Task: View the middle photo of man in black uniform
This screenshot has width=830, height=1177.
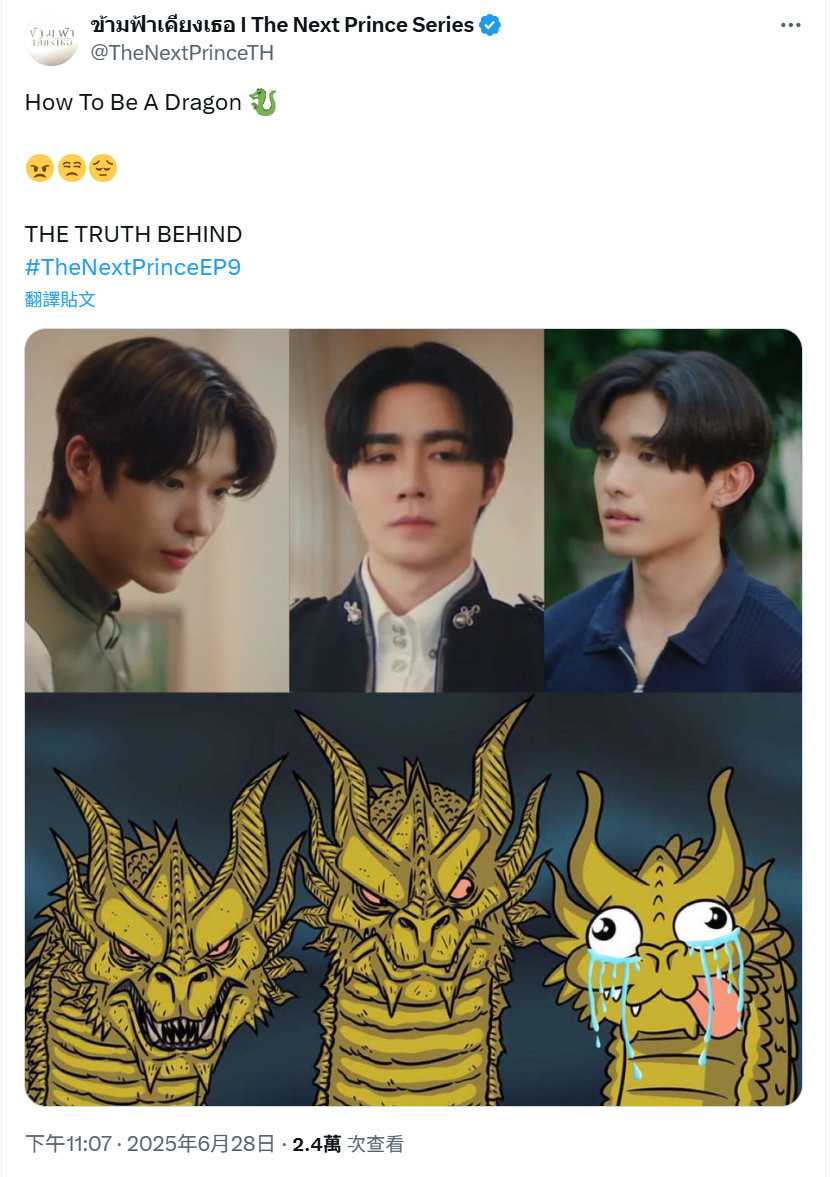Action: click(417, 510)
